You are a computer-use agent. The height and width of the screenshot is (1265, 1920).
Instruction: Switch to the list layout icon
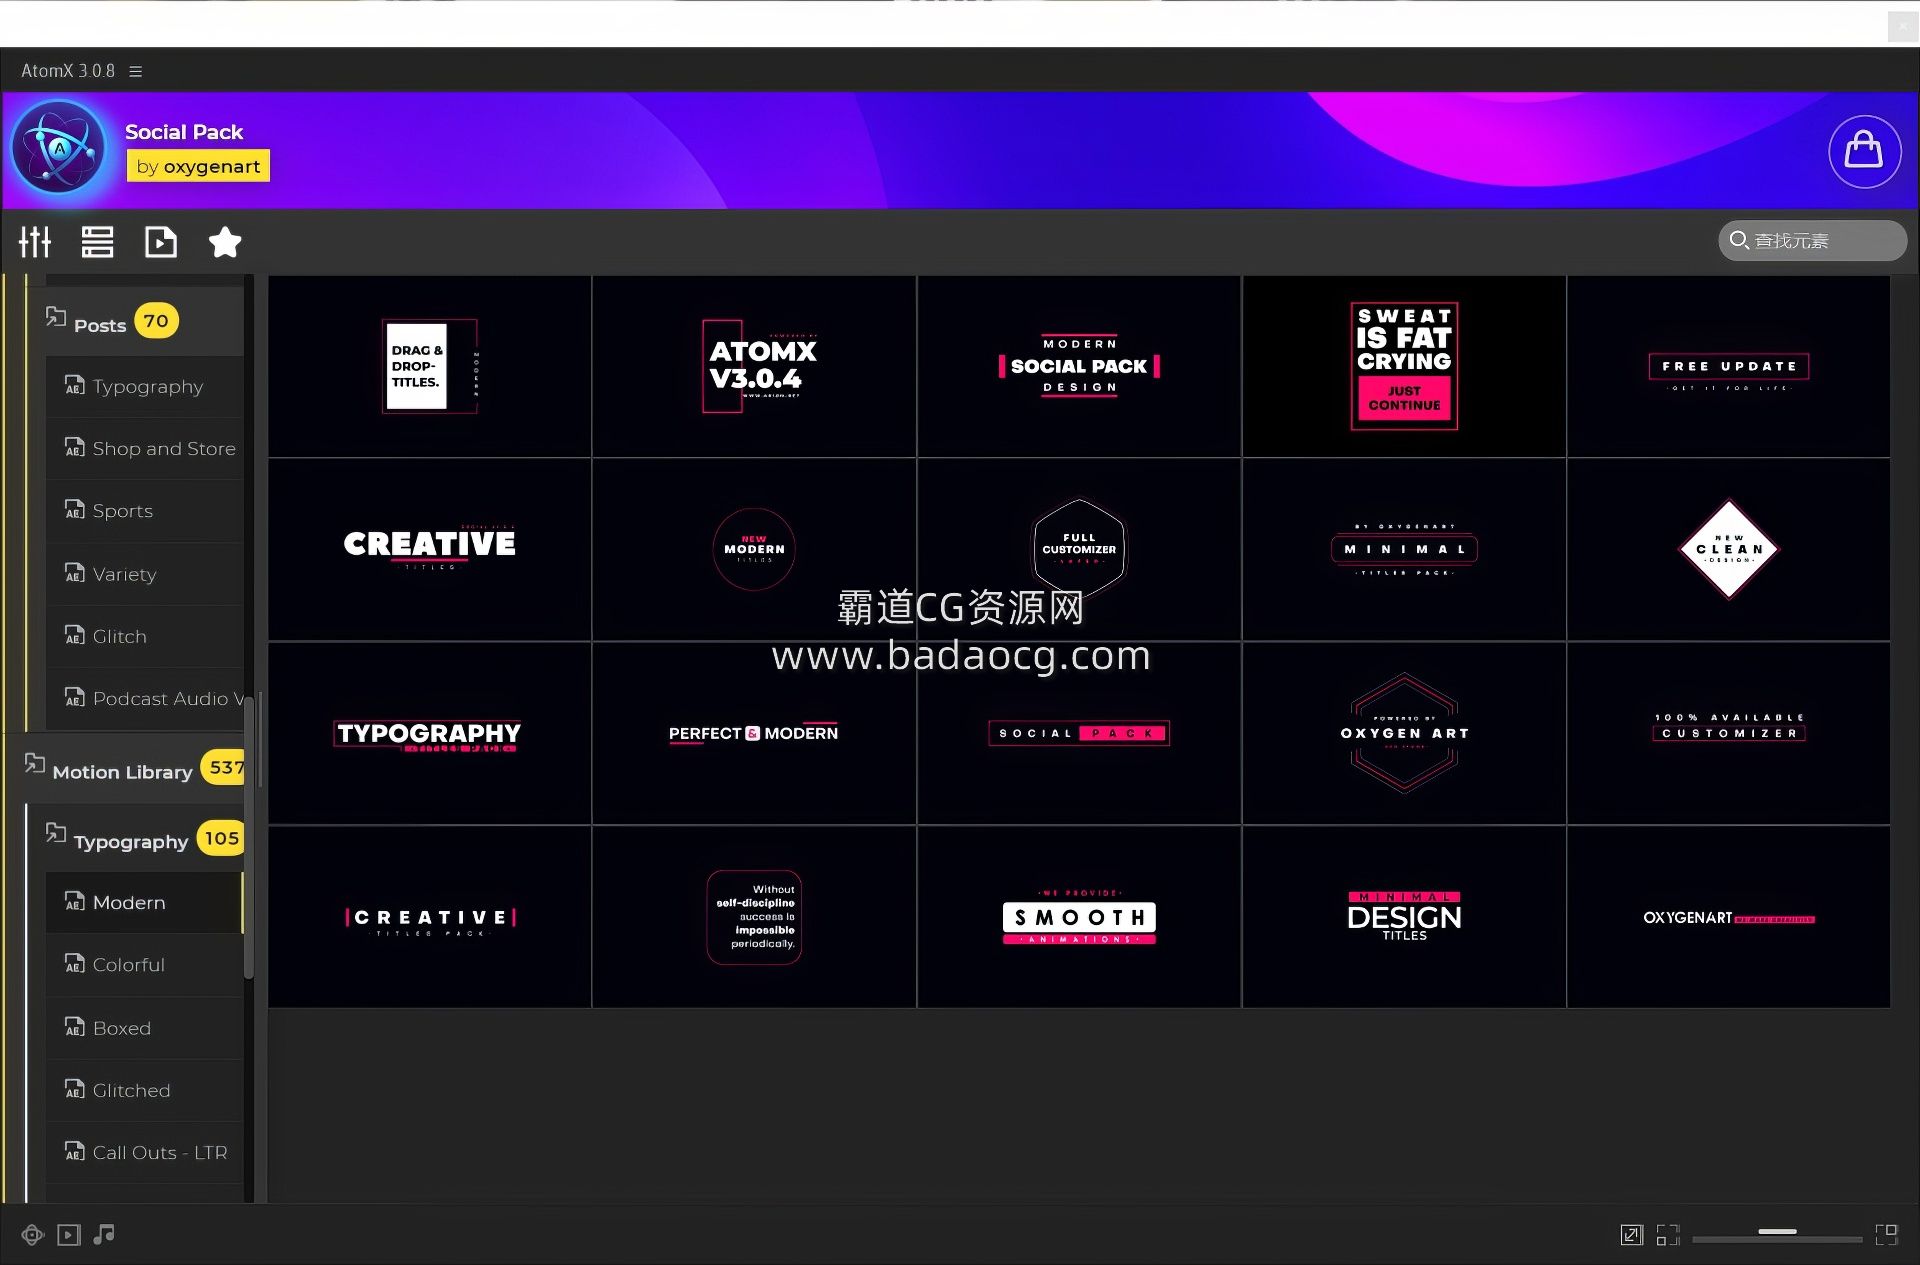click(x=97, y=241)
